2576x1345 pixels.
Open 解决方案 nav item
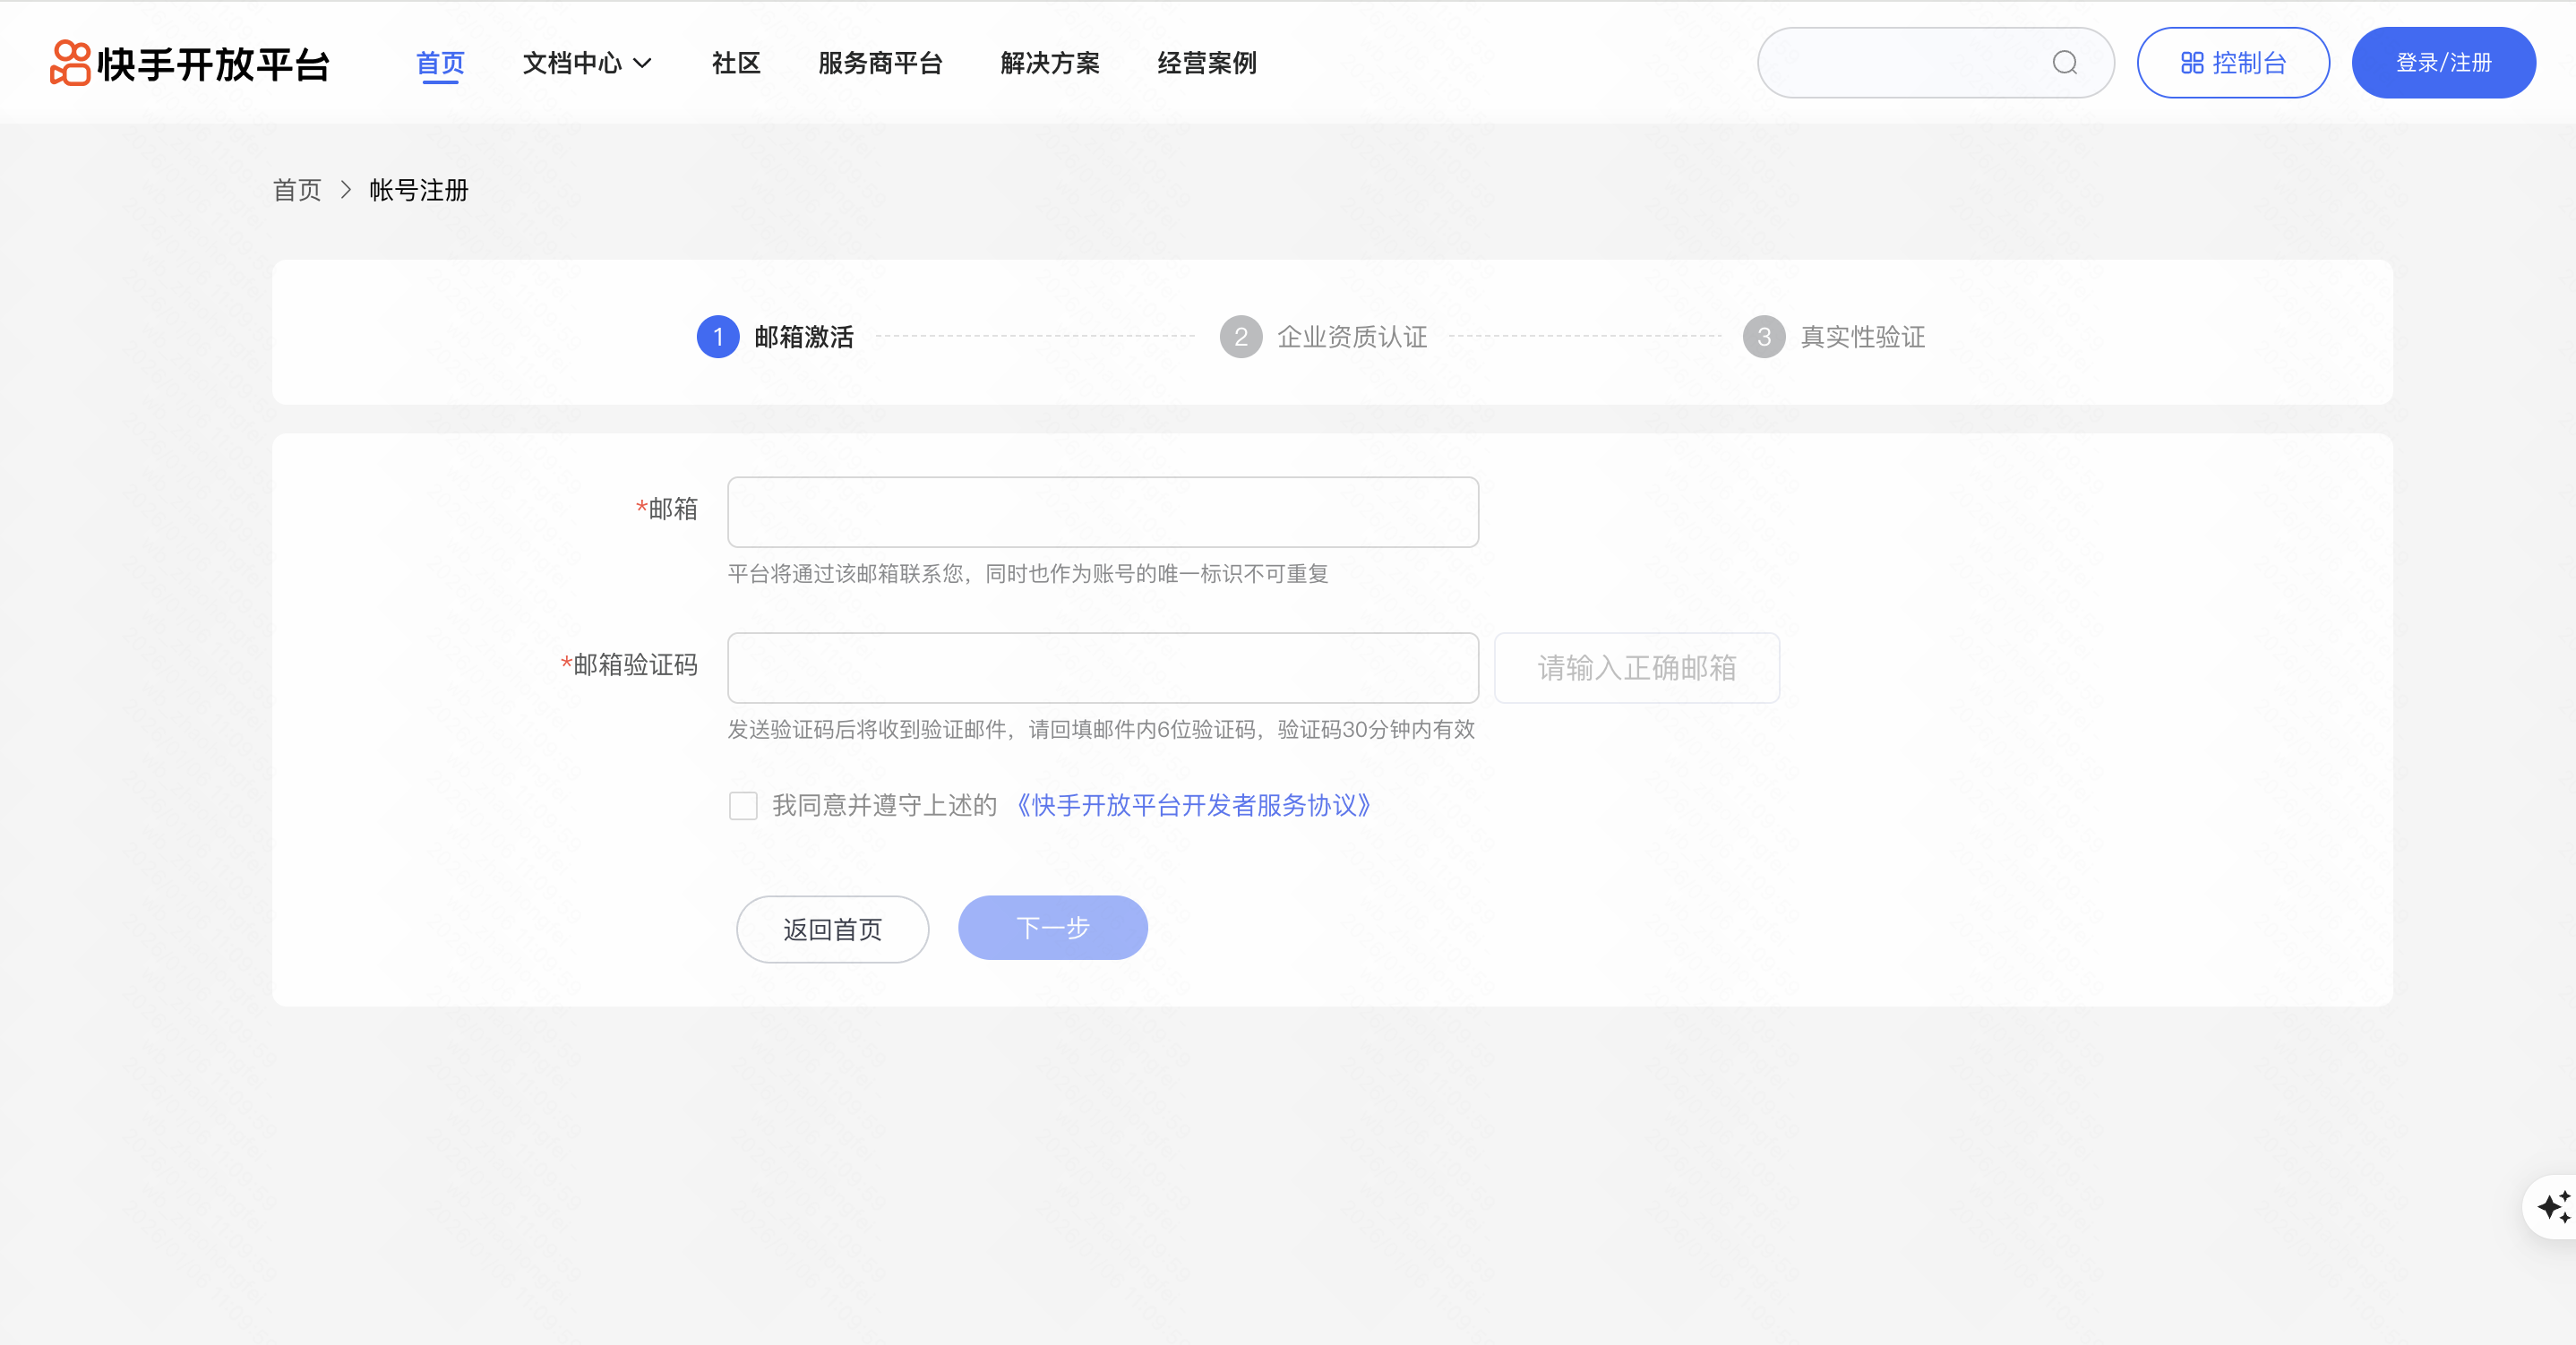point(1050,63)
